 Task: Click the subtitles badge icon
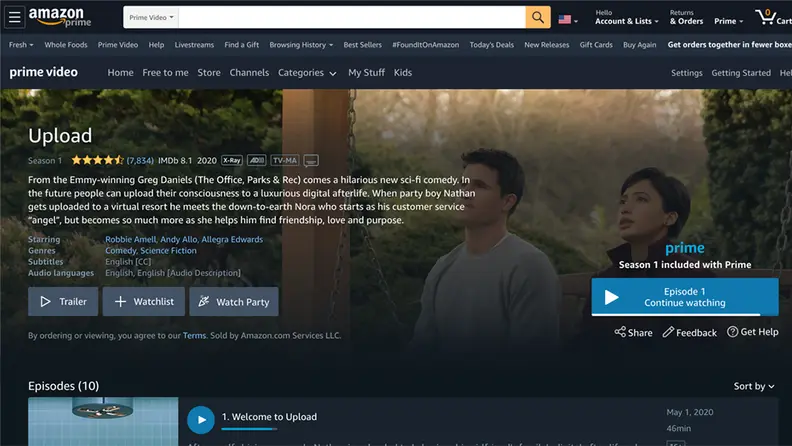311,161
